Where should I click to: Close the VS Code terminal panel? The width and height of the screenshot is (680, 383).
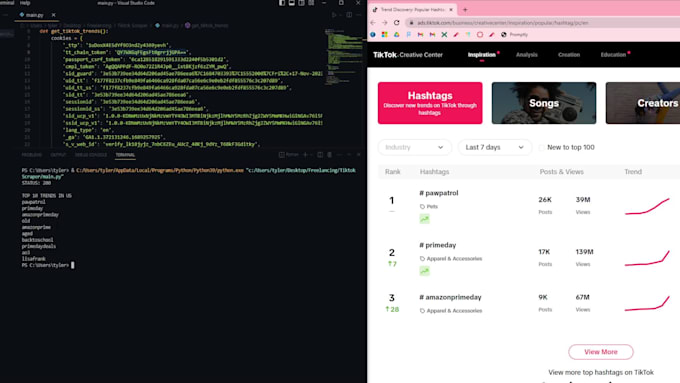(x=359, y=155)
